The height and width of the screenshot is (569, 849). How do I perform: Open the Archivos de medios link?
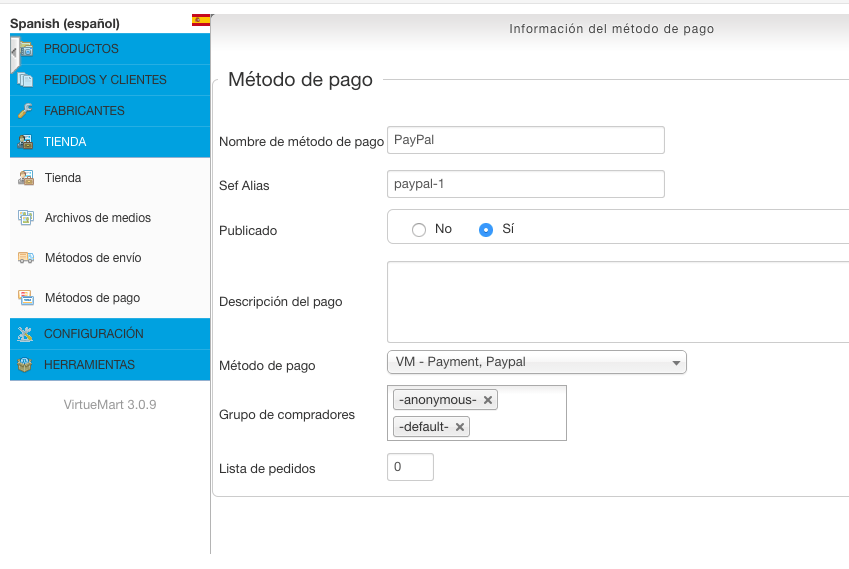pyautogui.click(x=98, y=218)
